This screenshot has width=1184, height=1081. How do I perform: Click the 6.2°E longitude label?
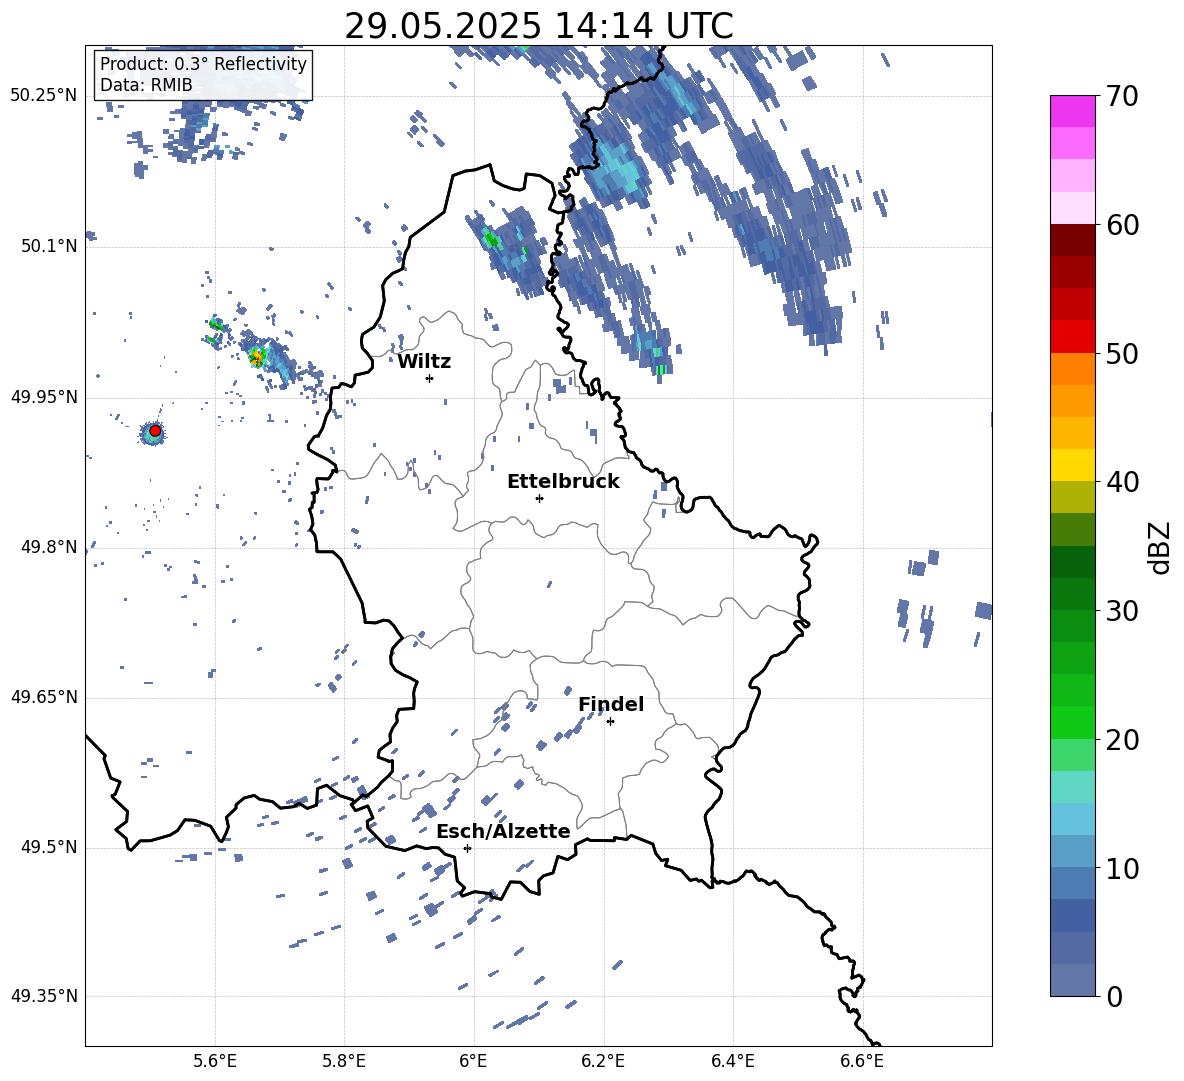[603, 1061]
